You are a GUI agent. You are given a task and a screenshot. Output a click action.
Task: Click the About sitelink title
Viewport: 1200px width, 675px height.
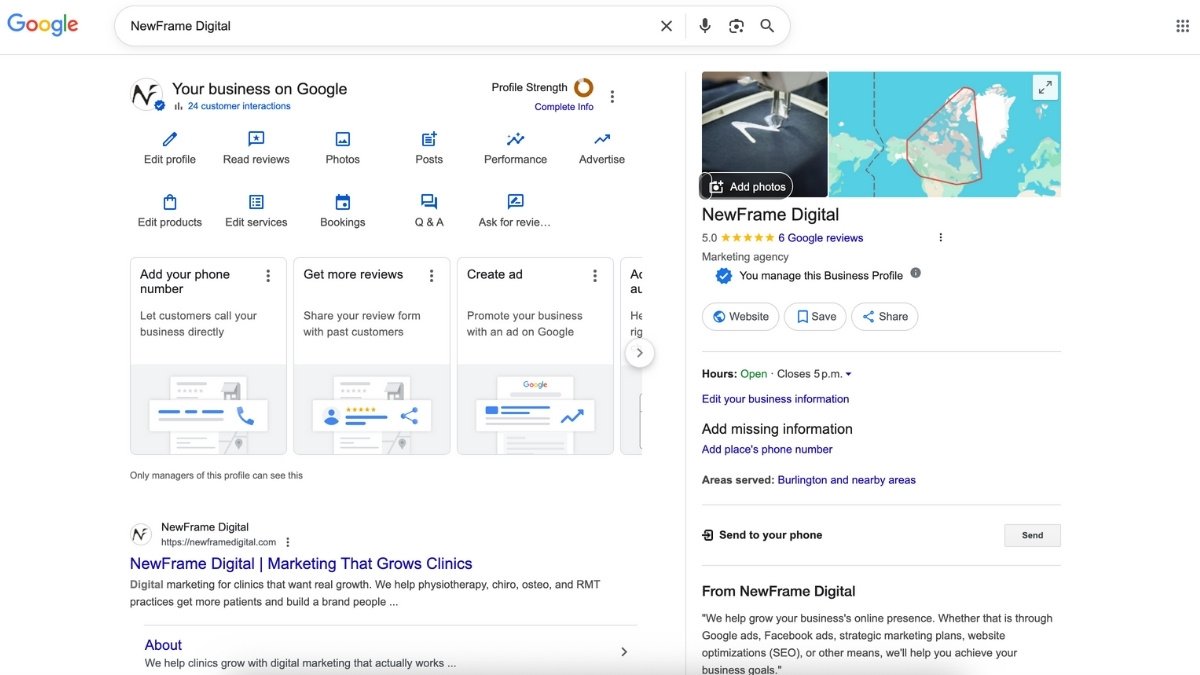pos(163,645)
